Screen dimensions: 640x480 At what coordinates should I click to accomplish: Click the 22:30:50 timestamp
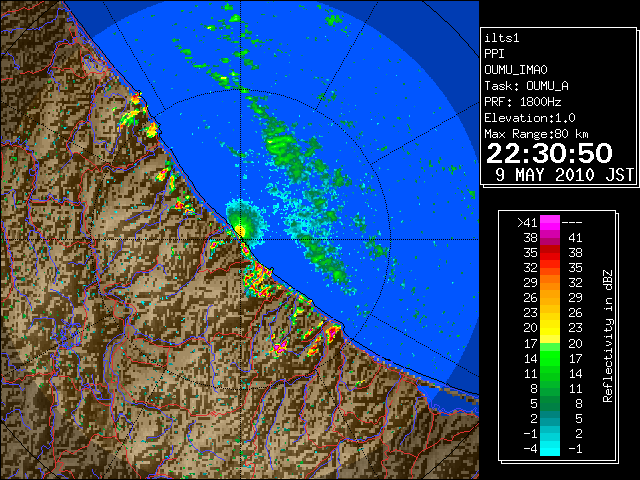[x=549, y=153]
